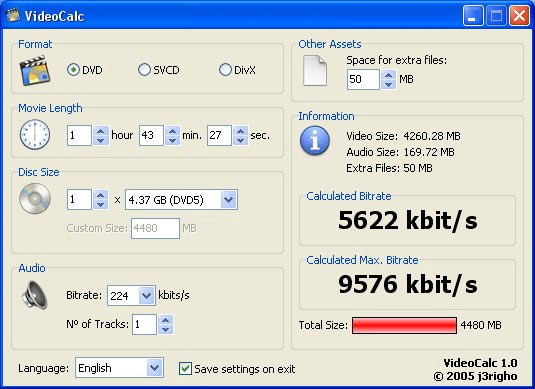Screen dimensions: 535x389
Task: Click the red Total Size progress bar
Action: 404,325
